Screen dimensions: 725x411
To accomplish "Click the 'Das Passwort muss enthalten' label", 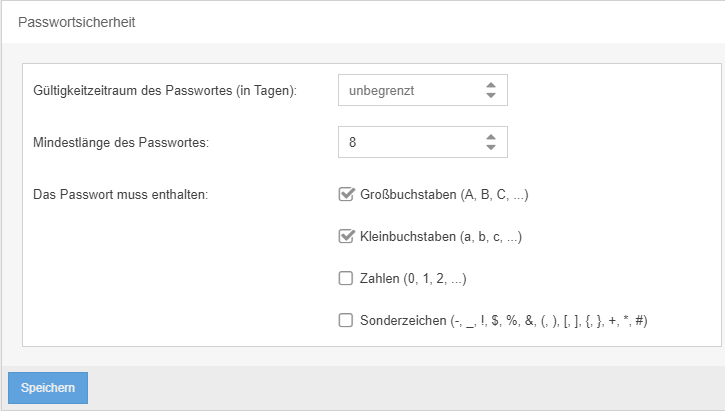I will 120,194.
